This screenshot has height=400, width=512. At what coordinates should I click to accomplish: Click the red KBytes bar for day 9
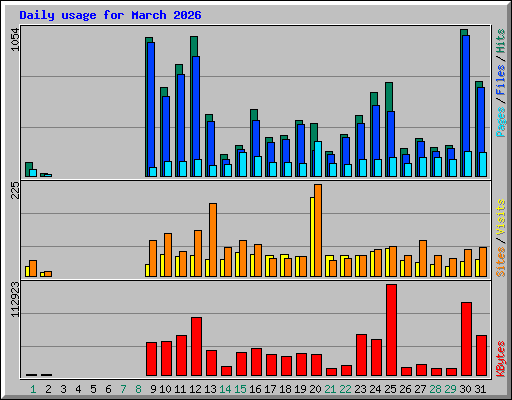[x=152, y=359]
